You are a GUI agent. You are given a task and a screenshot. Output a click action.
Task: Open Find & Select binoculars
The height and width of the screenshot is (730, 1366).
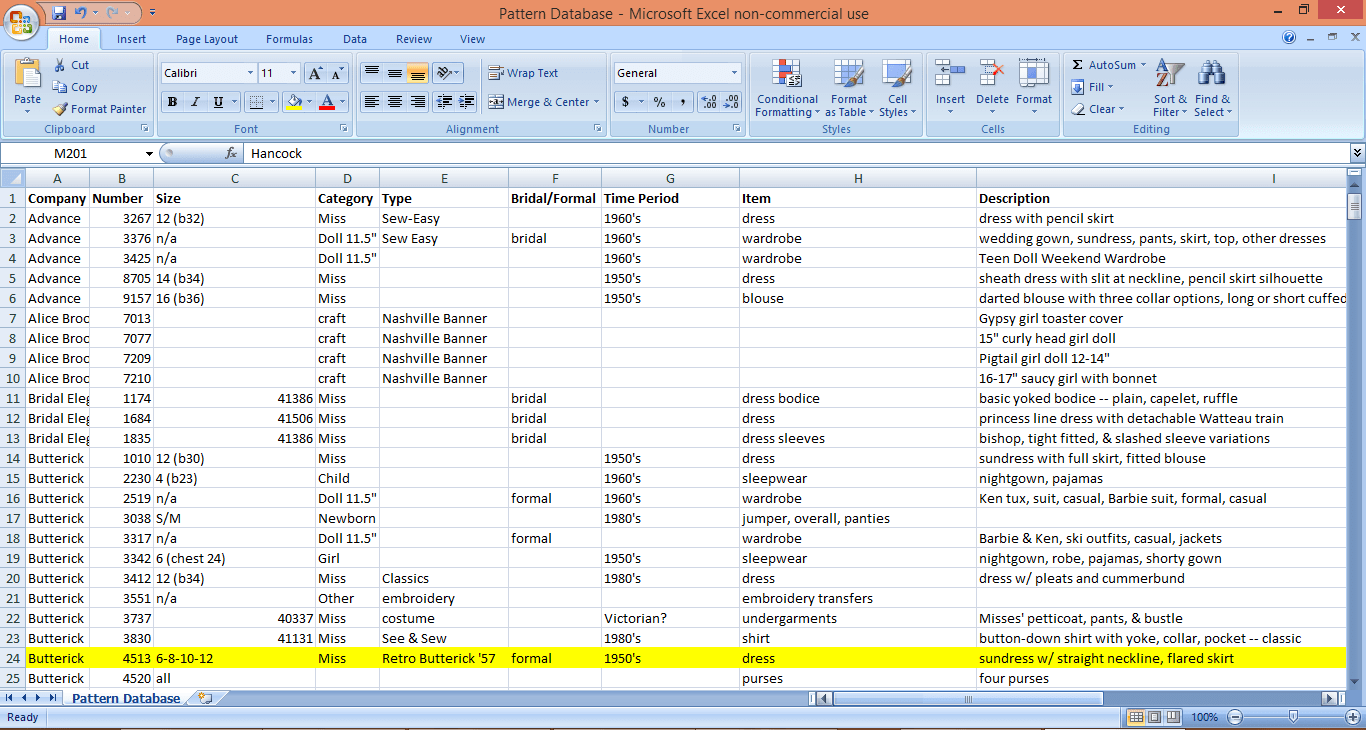1212,88
